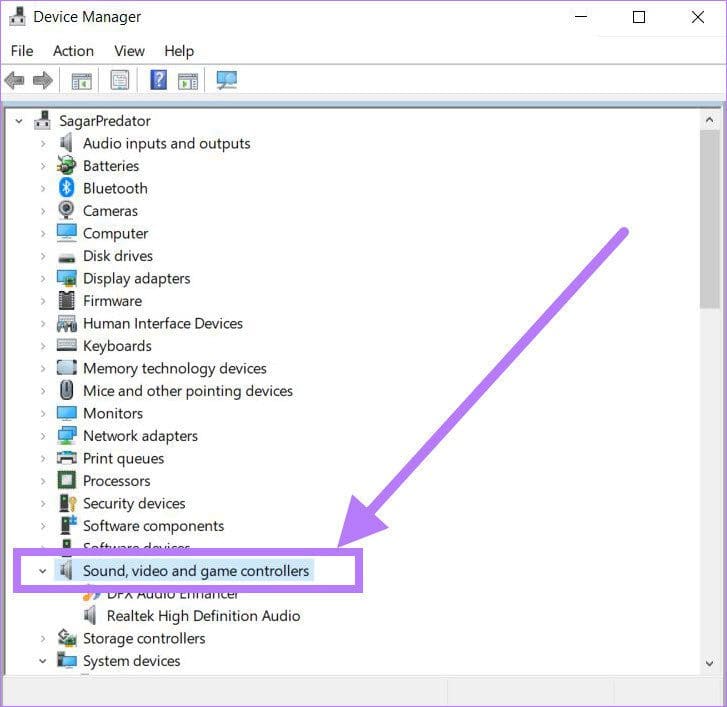Image resolution: width=727 pixels, height=707 pixels.
Task: Click the SagarPredator computer root icon
Action: 43,120
